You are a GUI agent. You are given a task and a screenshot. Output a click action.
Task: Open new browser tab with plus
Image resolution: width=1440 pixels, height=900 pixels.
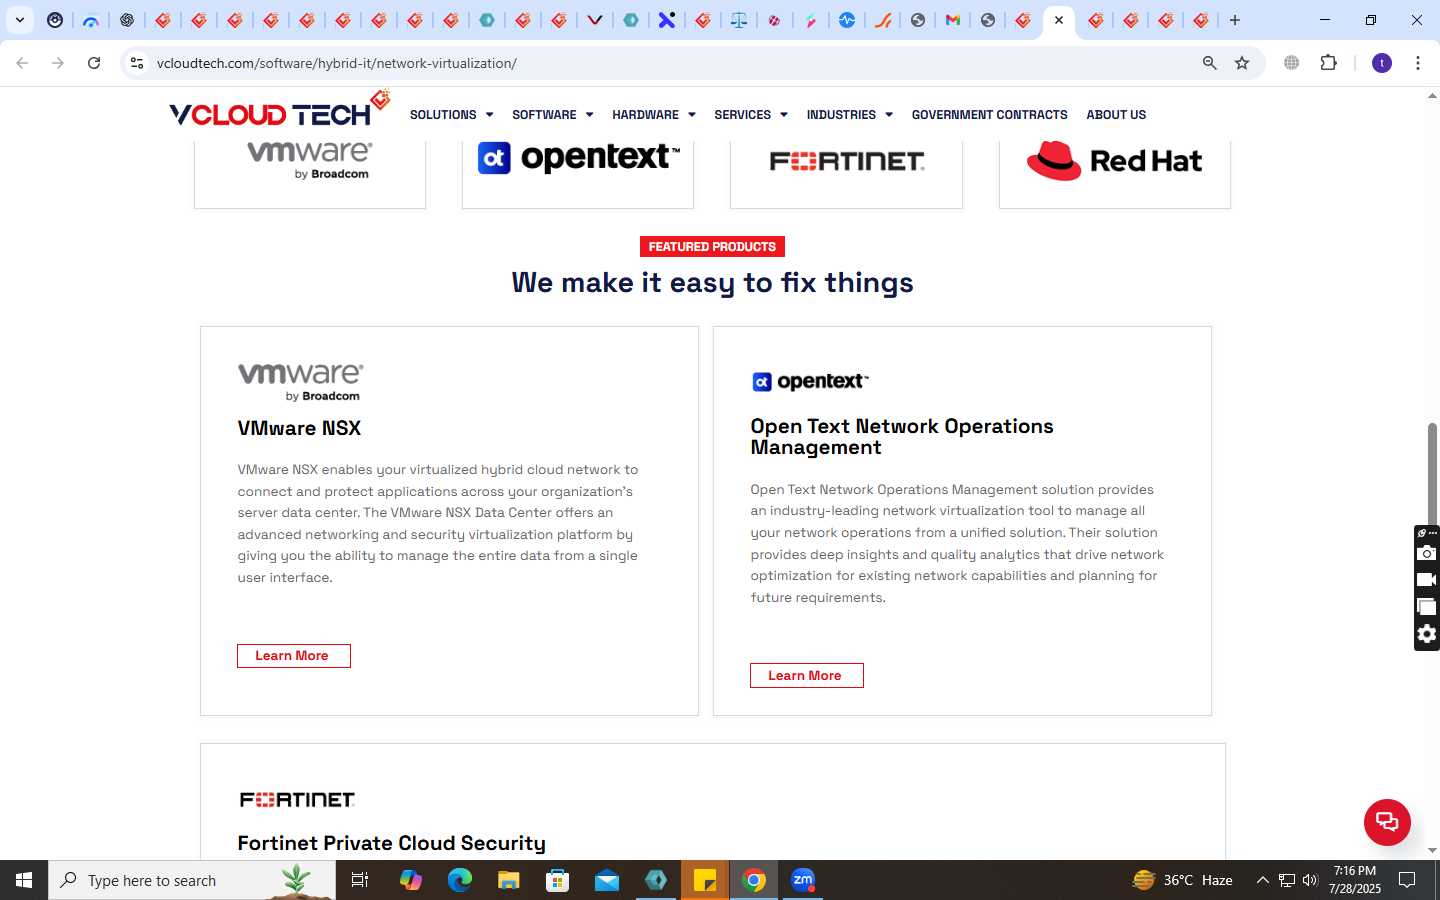pos(1235,20)
